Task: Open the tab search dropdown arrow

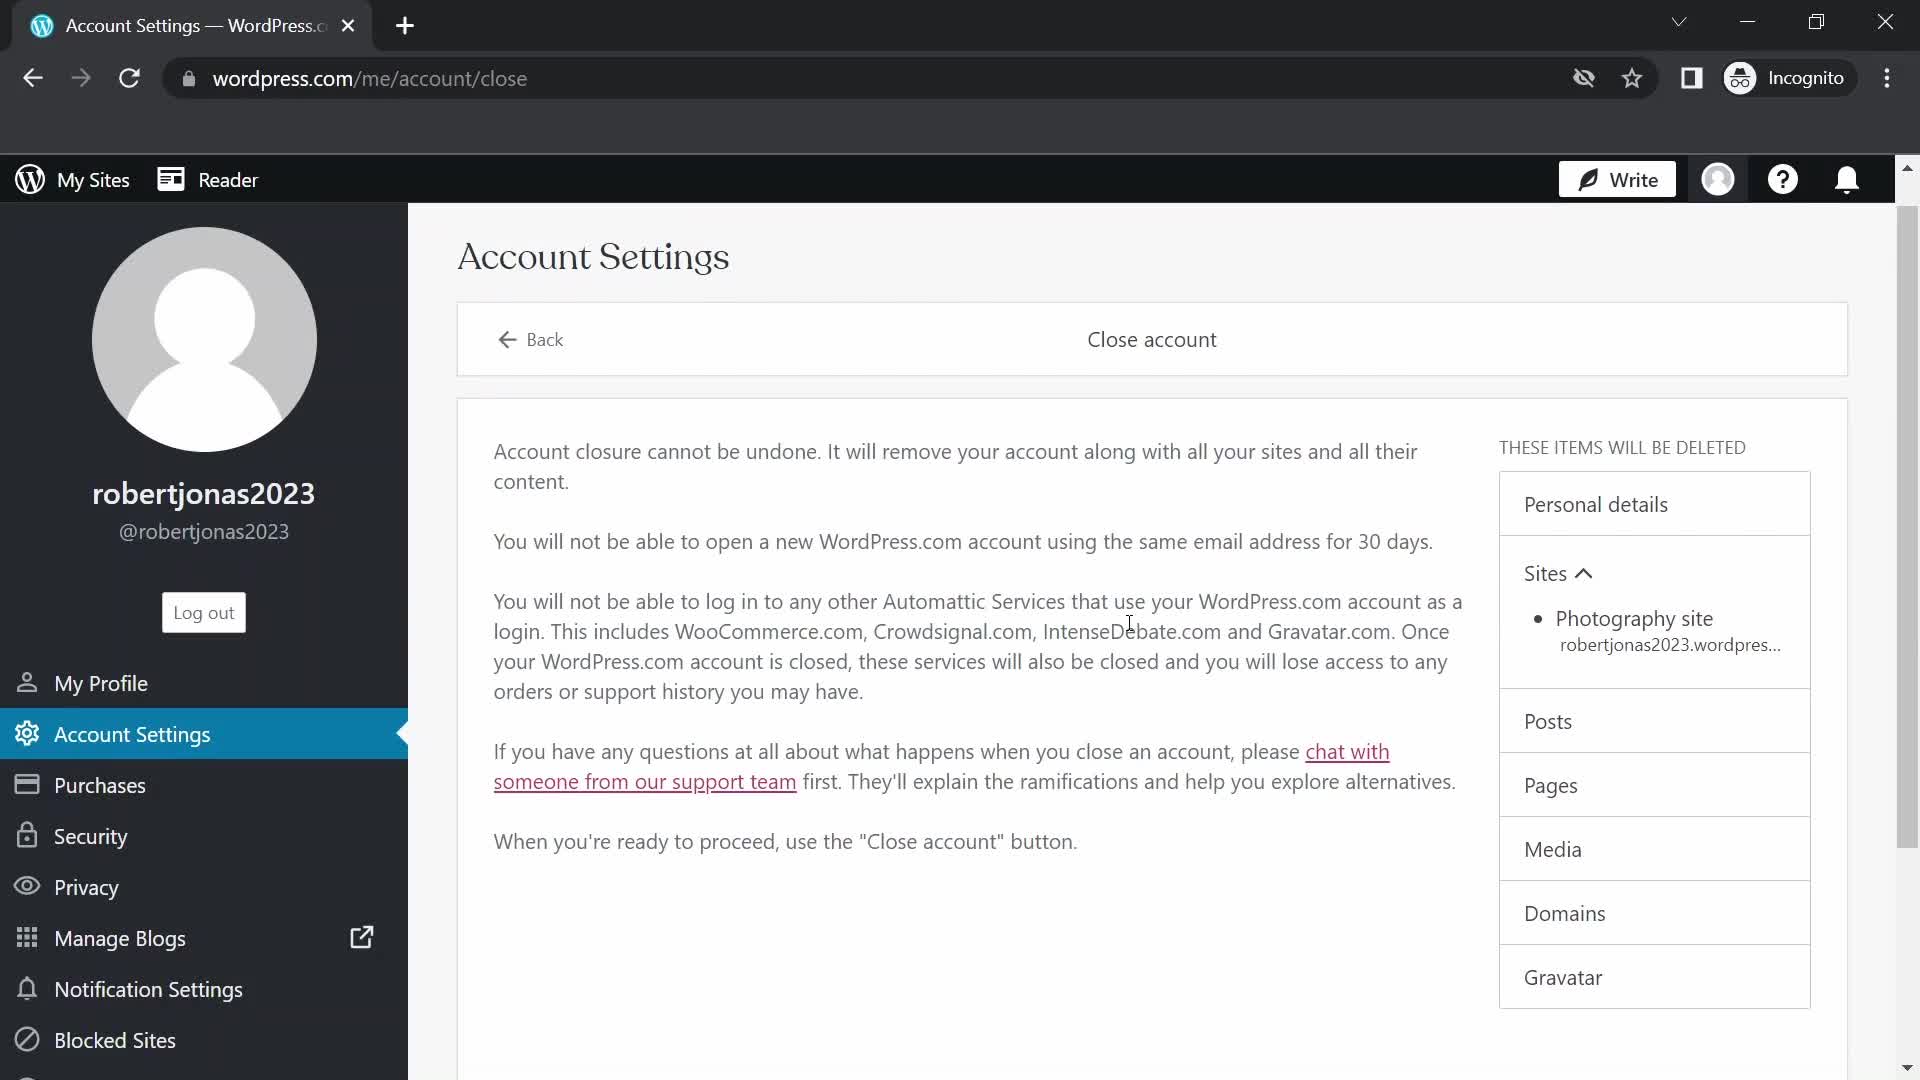Action: 1680,21
